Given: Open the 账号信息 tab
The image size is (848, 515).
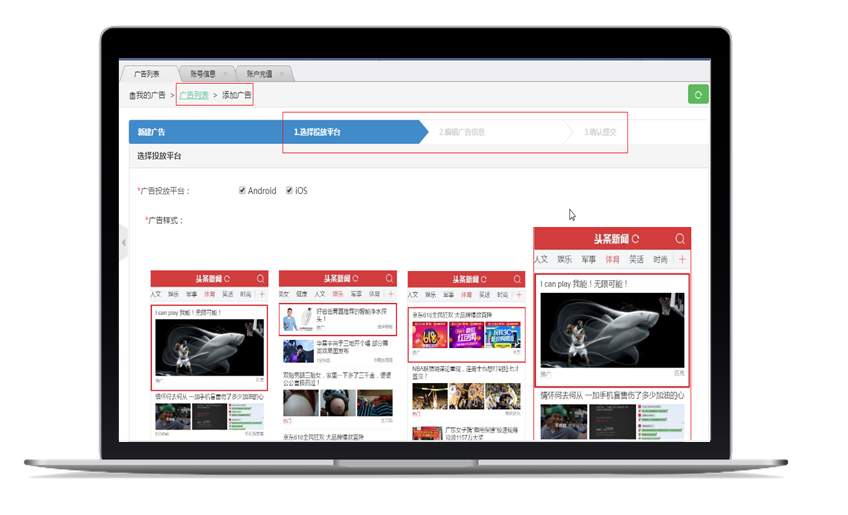Looking at the screenshot, I should (203, 74).
